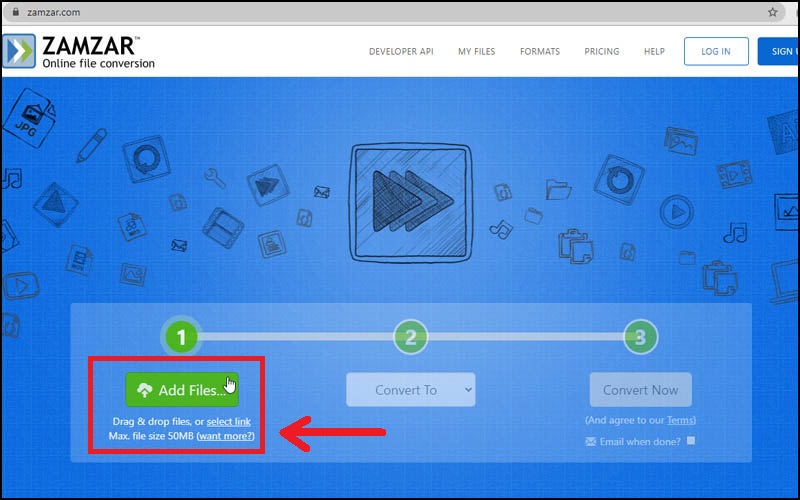Click the Convert Now button
This screenshot has width=800, height=500.
(640, 390)
